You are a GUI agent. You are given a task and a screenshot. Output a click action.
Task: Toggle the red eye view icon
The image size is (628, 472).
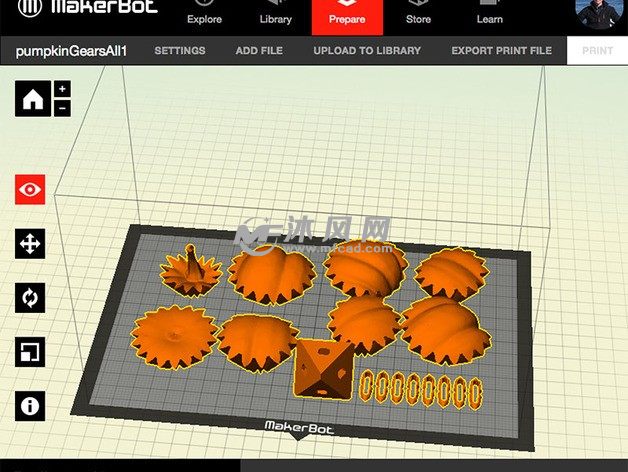[30, 189]
